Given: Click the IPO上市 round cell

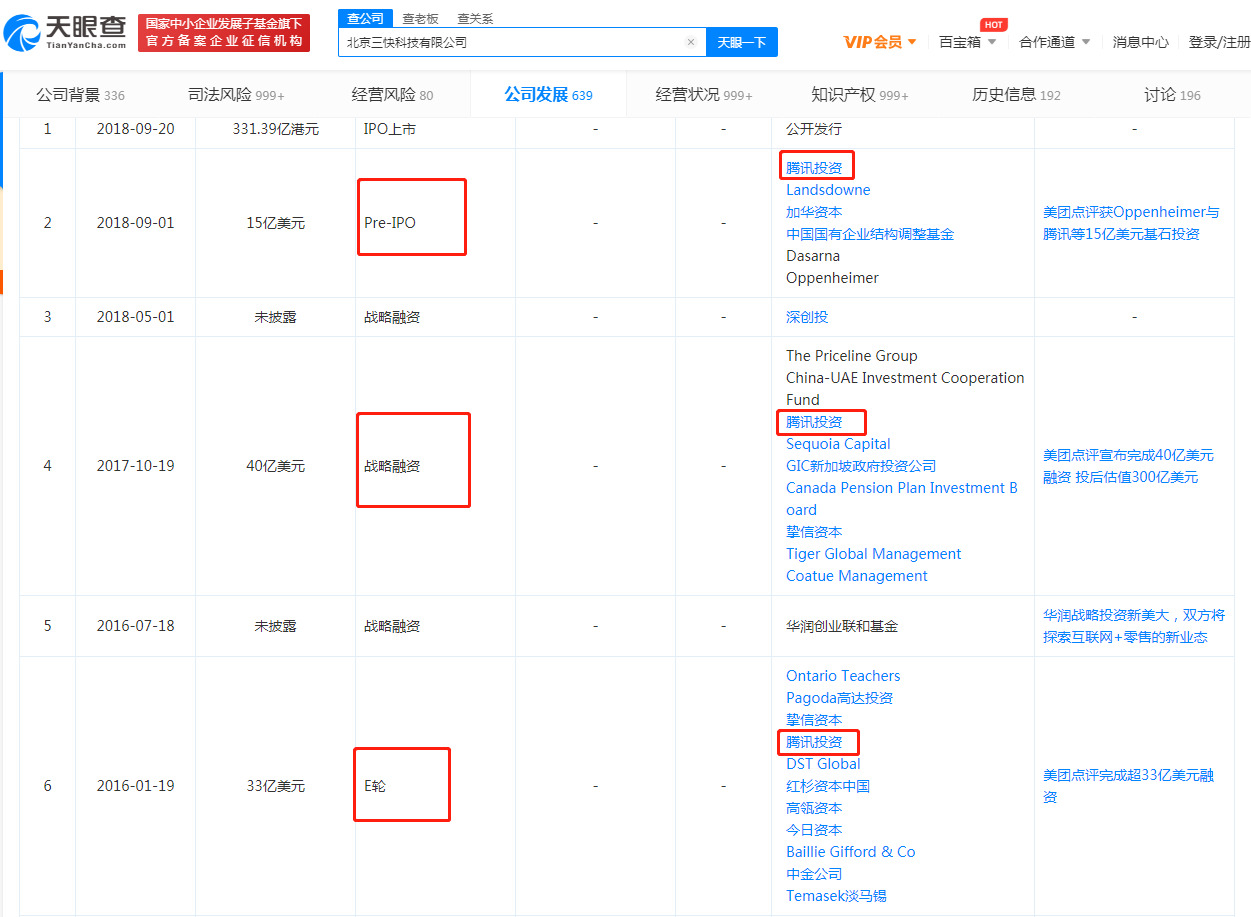Looking at the screenshot, I should coord(389,129).
